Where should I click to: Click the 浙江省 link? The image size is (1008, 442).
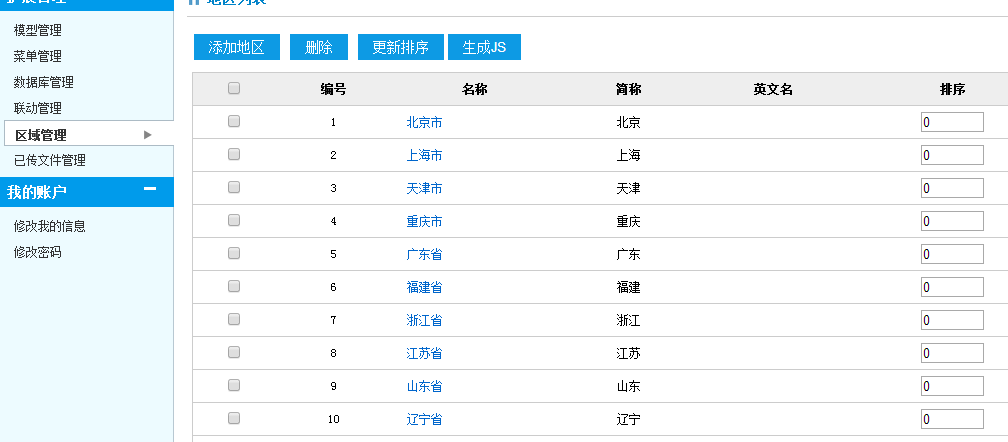[x=424, y=320]
